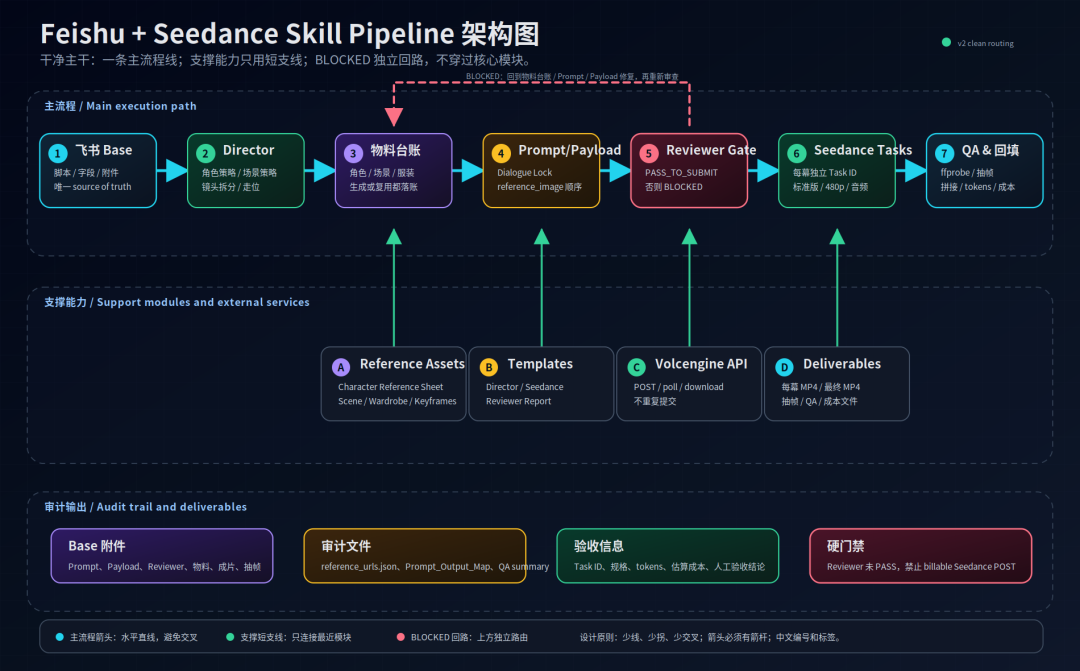Click the BLOCKED 回到物料台账 annotation on the dashed loop

(572, 76)
